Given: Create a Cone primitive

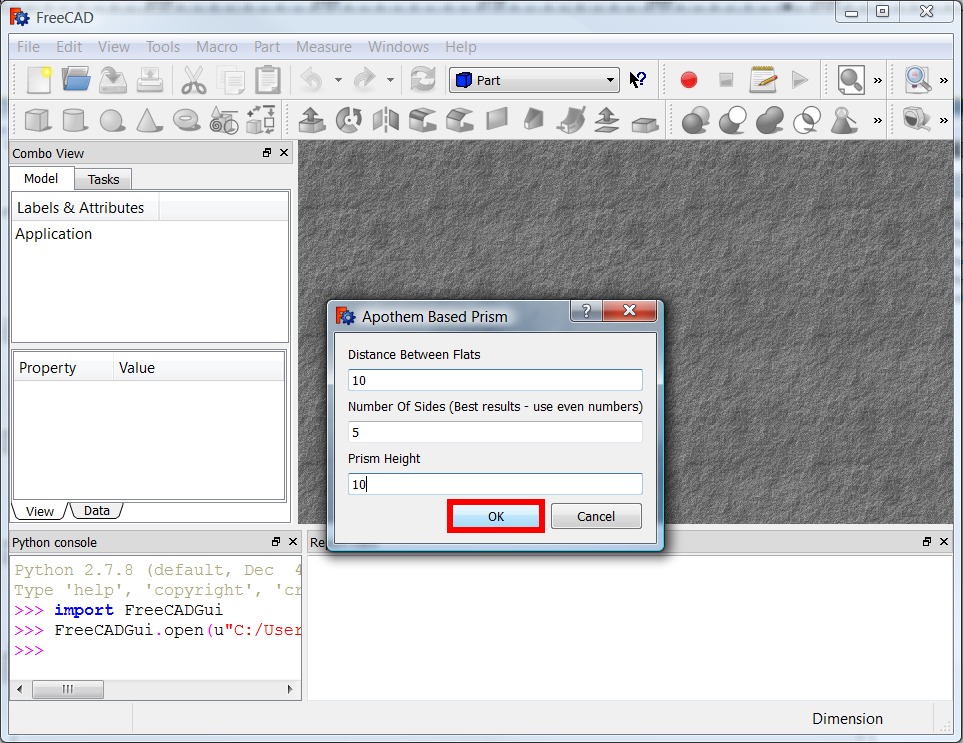Looking at the screenshot, I should pos(149,120).
